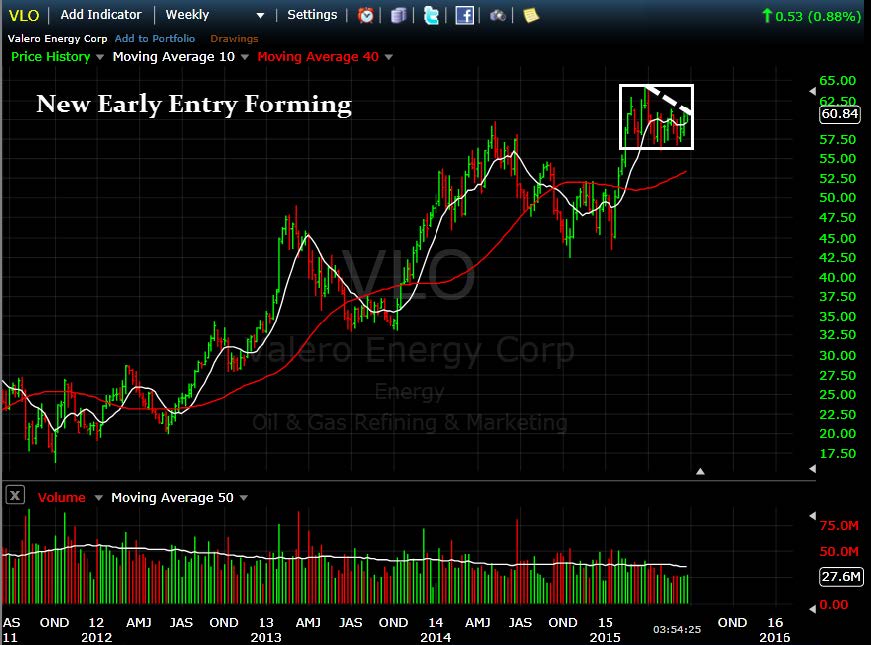Expand the Moving Average 10 dropdown arrow

pos(244,57)
